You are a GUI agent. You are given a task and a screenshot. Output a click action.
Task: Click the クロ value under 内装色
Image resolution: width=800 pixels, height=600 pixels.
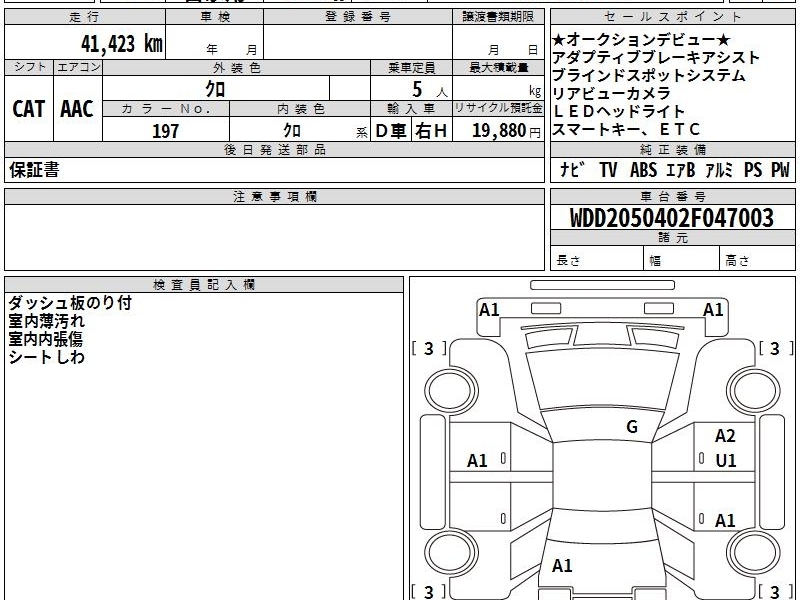point(292,130)
